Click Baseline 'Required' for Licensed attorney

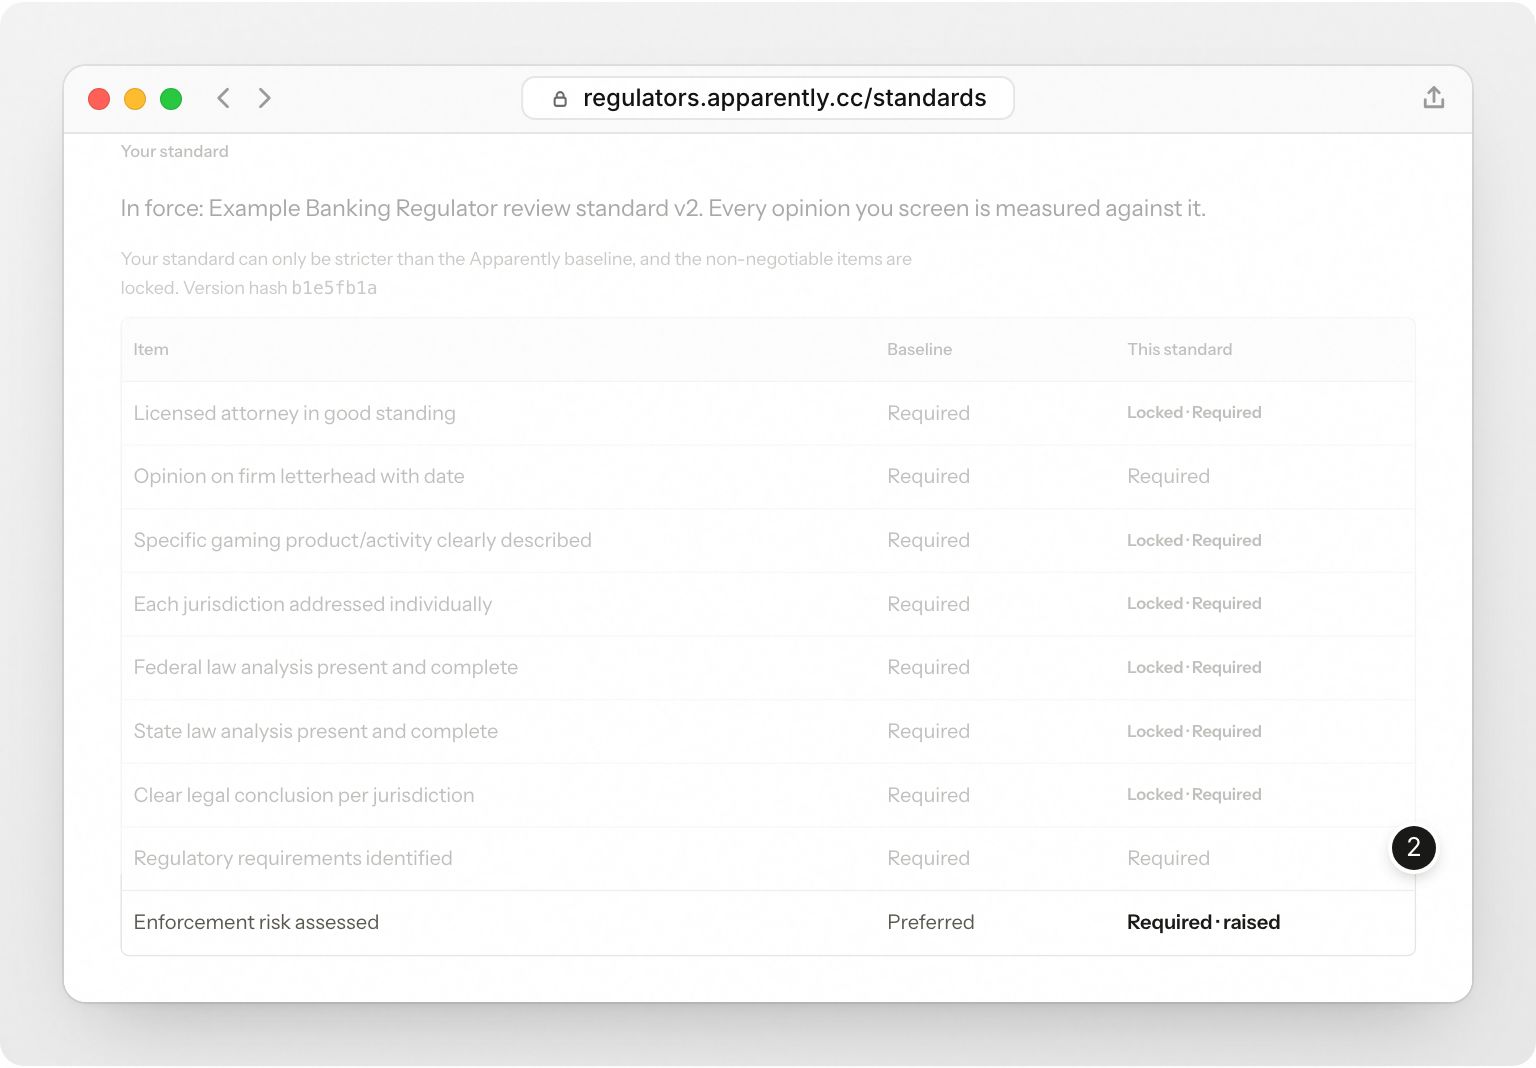click(928, 413)
